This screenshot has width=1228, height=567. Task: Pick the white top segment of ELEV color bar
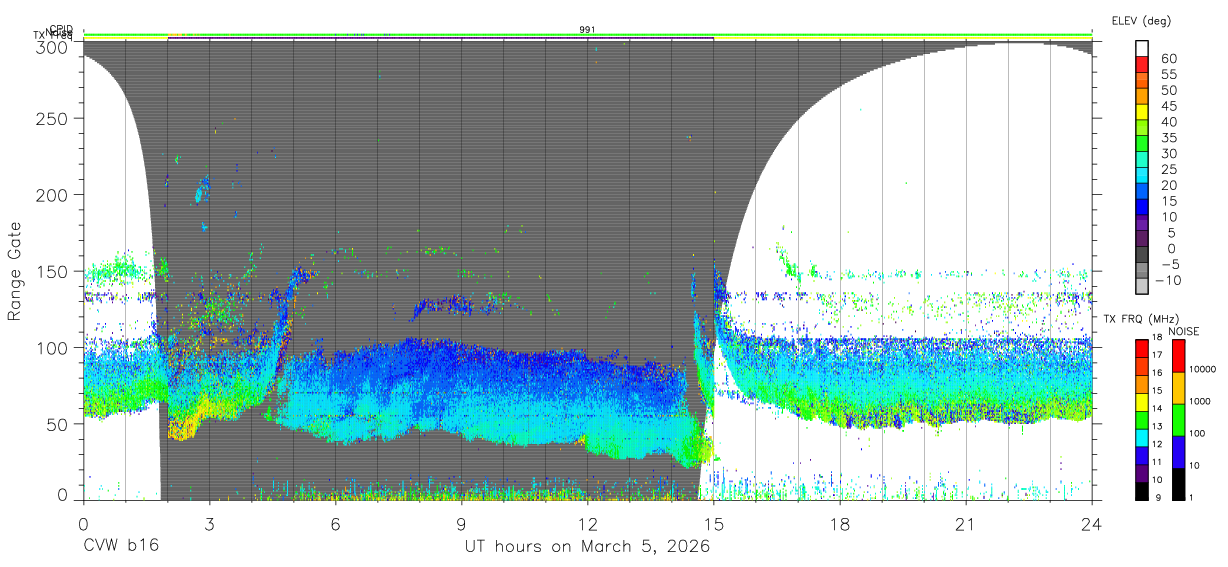click(x=1142, y=49)
